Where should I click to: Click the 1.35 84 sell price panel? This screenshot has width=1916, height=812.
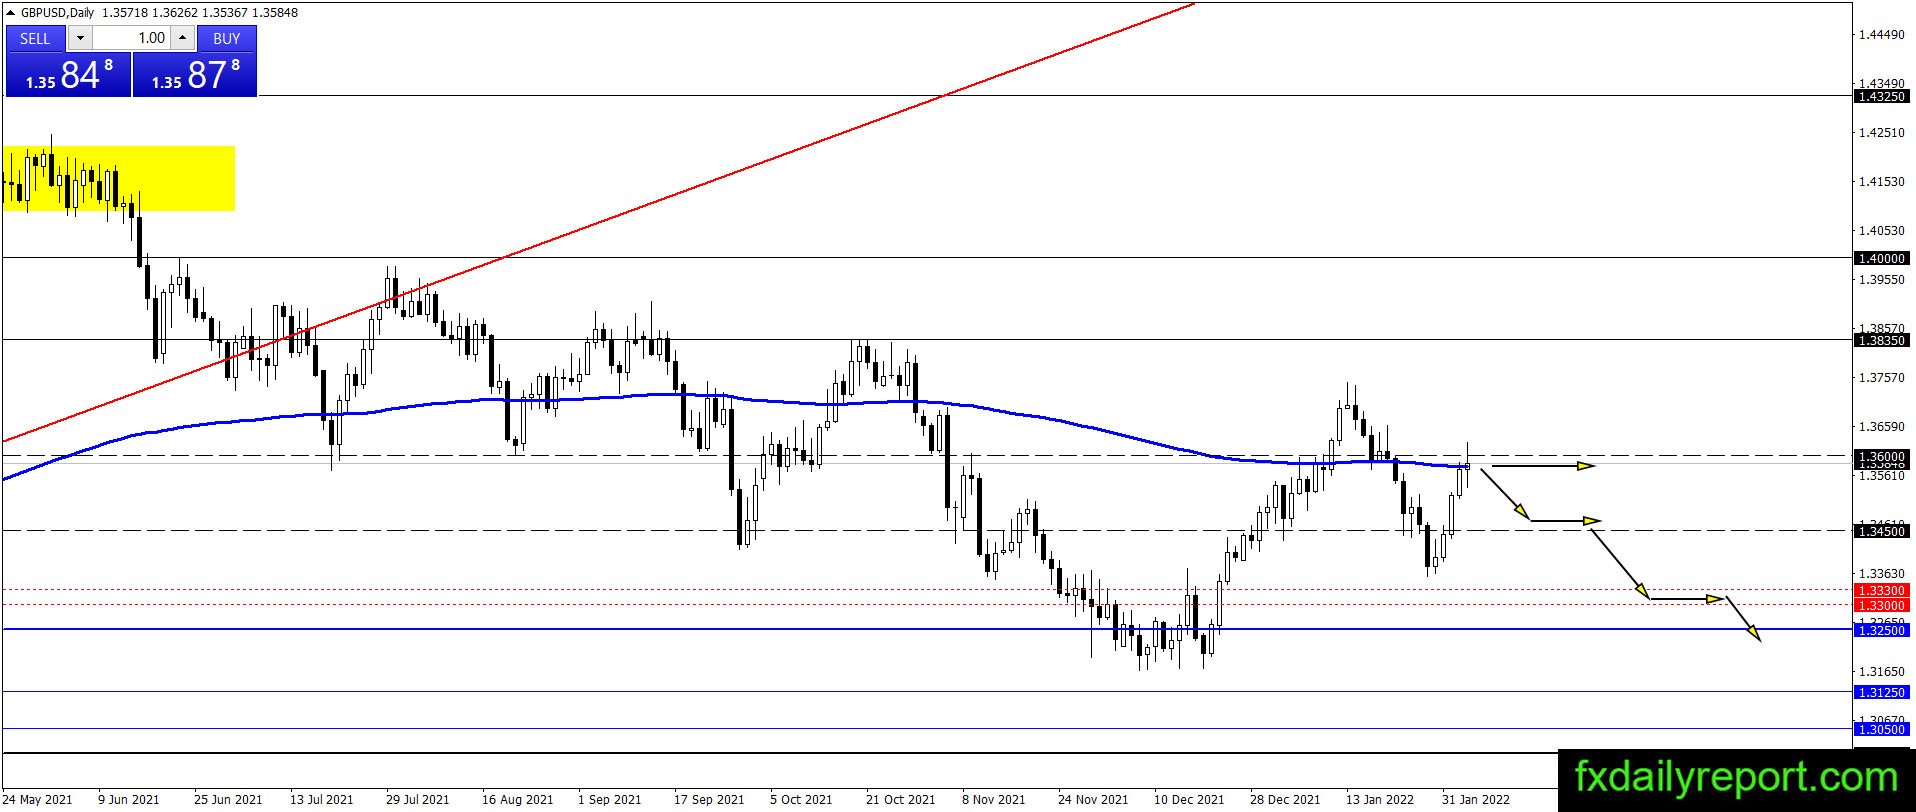pos(68,74)
